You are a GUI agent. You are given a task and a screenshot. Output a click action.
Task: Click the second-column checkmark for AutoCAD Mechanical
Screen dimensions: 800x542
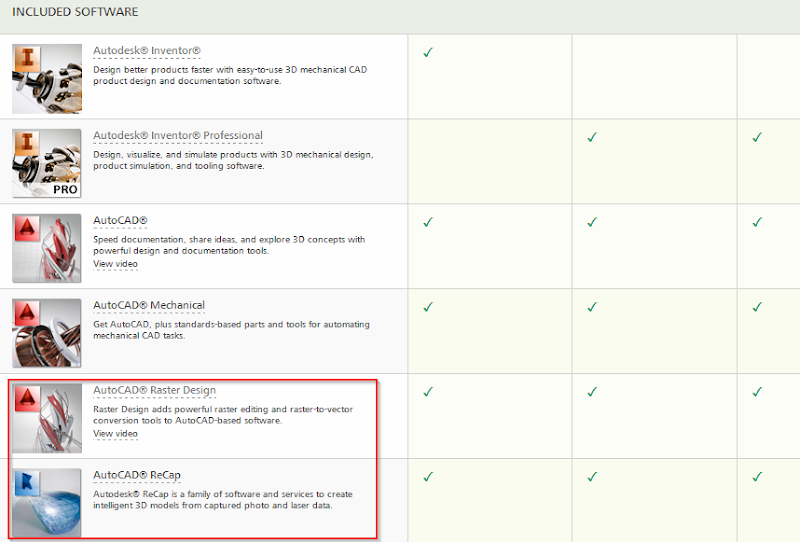coord(592,306)
